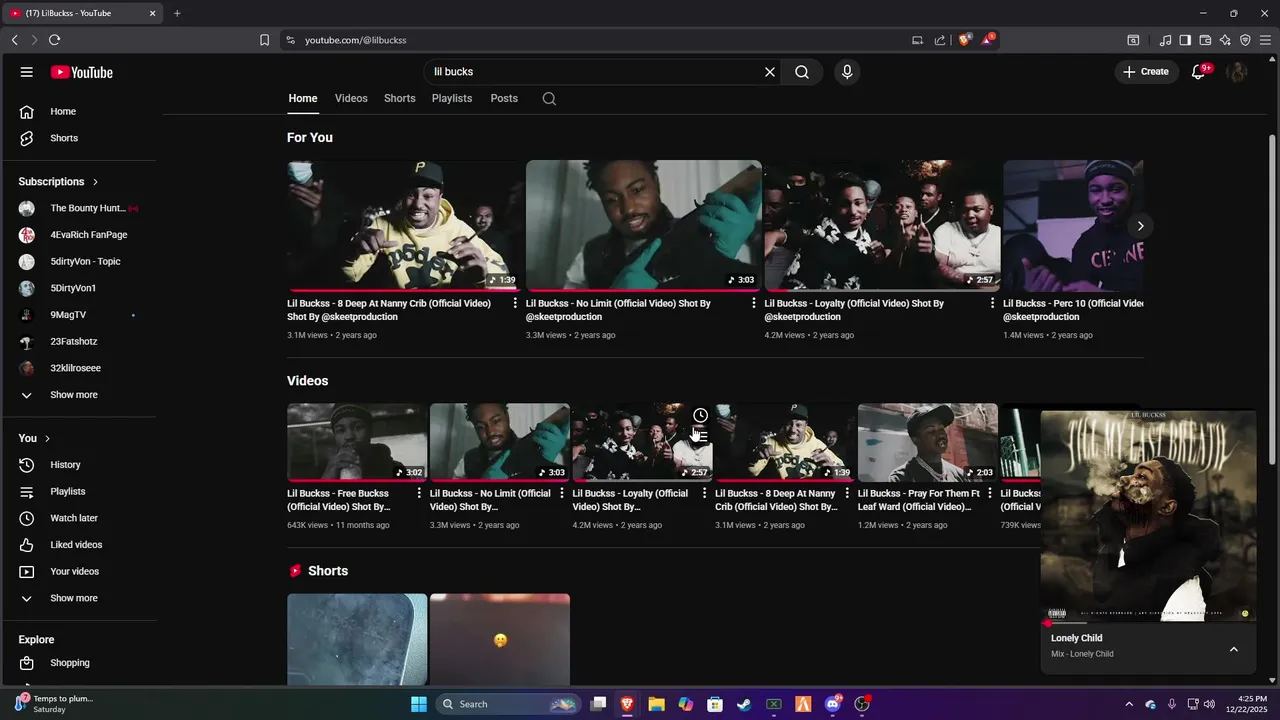Switch to the Posts channel tab
The width and height of the screenshot is (1280, 720).
click(504, 98)
